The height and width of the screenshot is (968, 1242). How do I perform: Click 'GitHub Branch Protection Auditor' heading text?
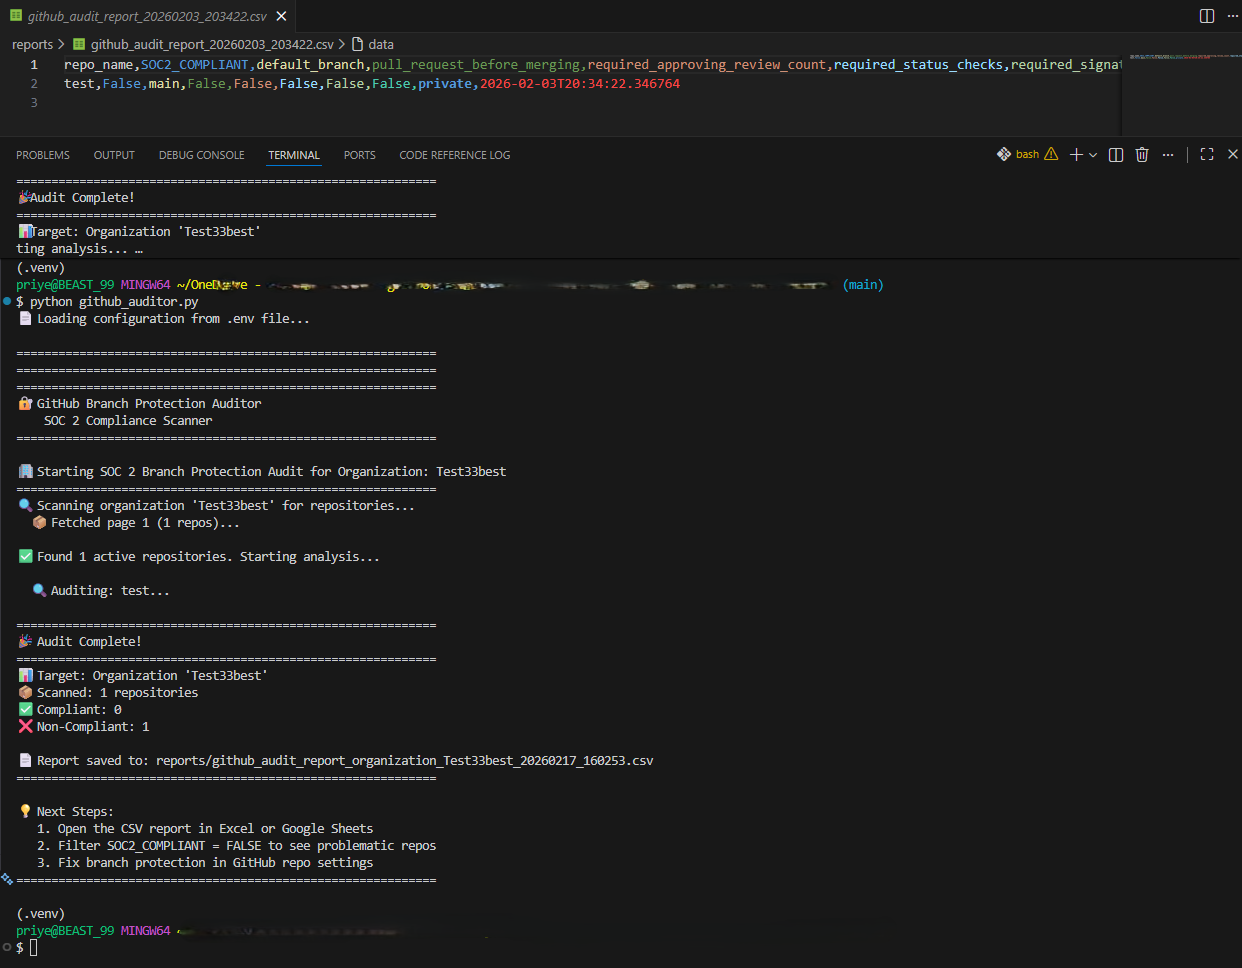pos(149,403)
